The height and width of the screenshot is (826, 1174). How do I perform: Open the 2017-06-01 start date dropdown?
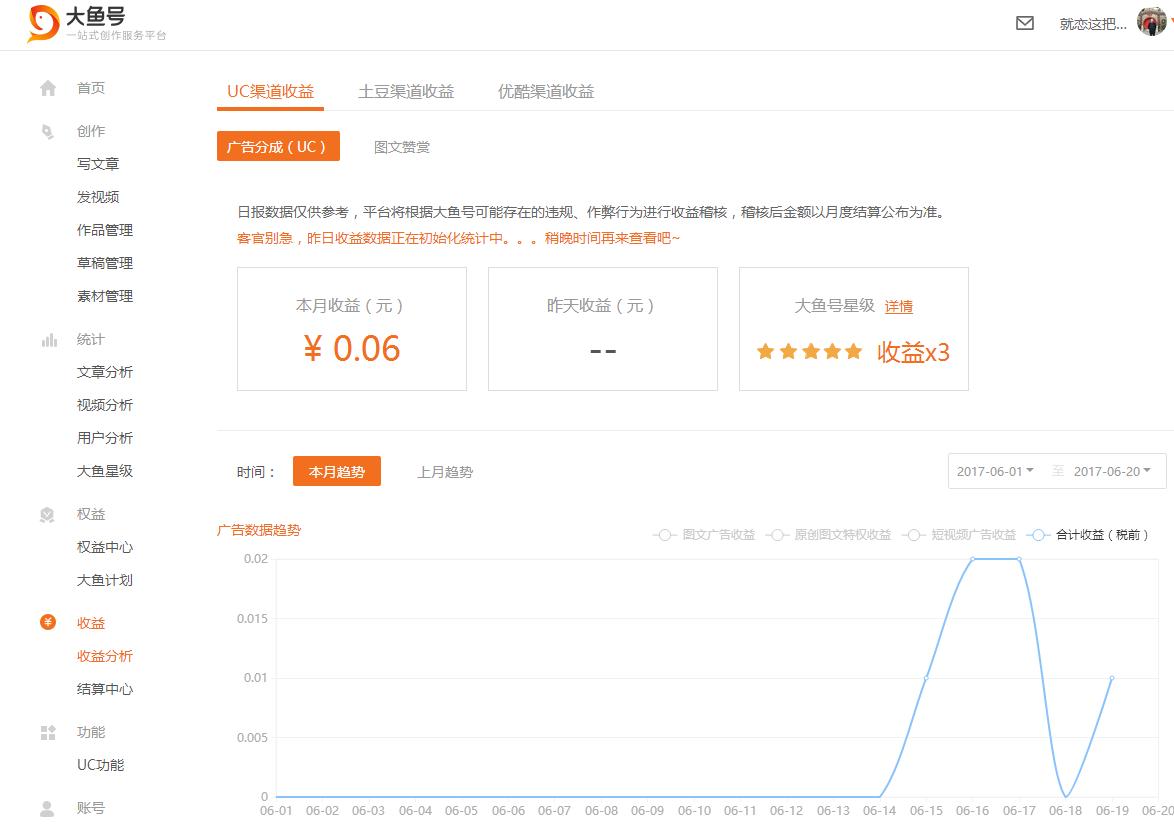(996, 470)
